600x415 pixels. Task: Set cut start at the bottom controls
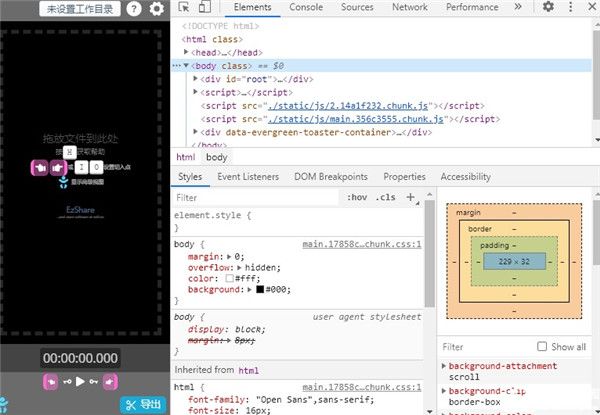pyautogui.click(x=51, y=381)
